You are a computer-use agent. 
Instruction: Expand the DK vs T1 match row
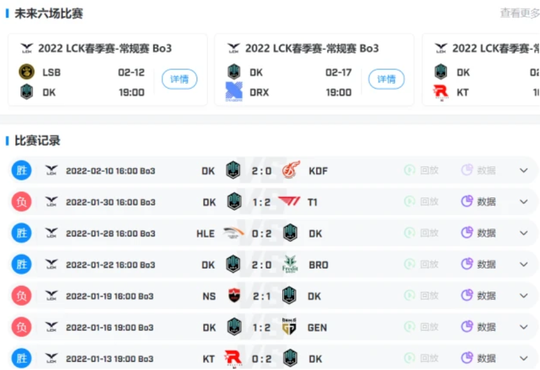[x=524, y=202]
